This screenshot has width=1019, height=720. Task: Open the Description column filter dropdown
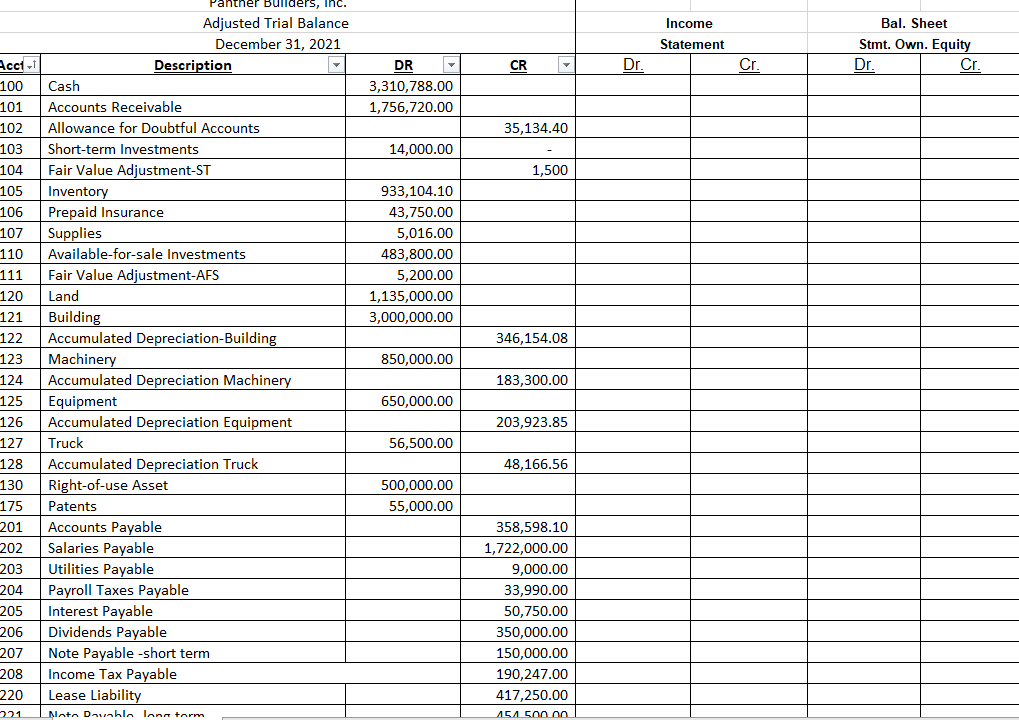click(x=336, y=65)
